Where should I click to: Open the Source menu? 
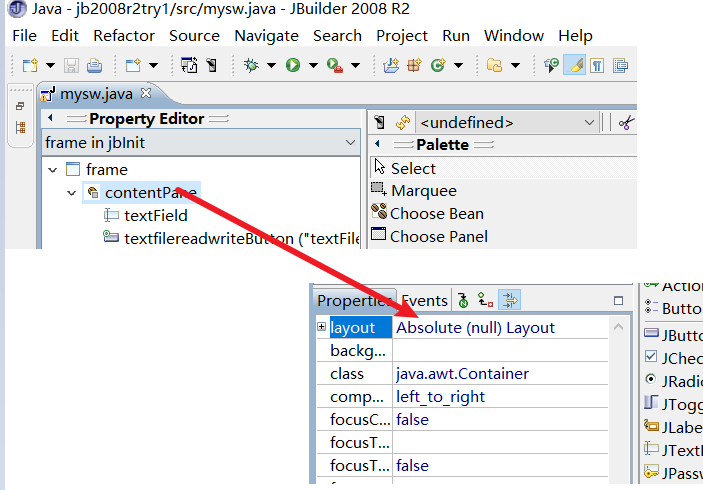pos(195,36)
